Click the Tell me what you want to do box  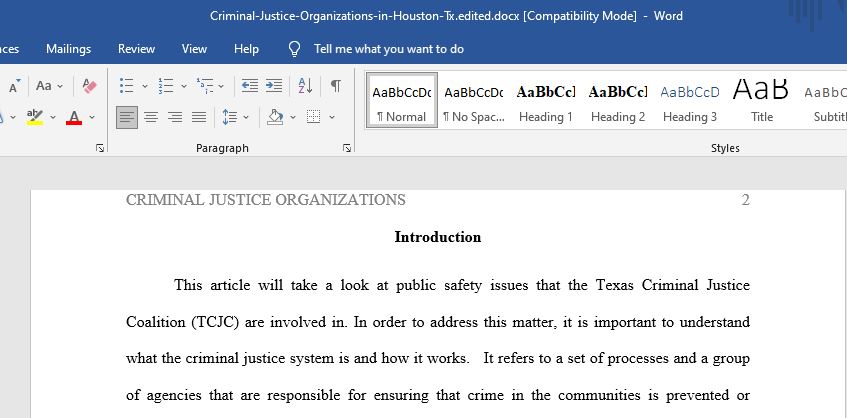[389, 49]
